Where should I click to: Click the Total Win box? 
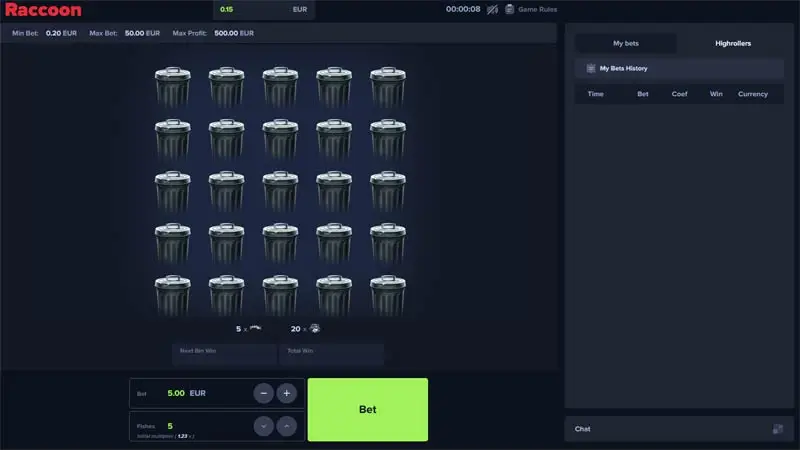332,355
